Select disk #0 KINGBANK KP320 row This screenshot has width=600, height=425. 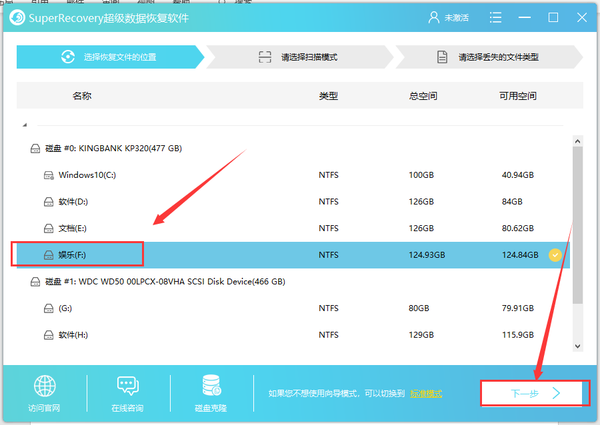point(293,148)
